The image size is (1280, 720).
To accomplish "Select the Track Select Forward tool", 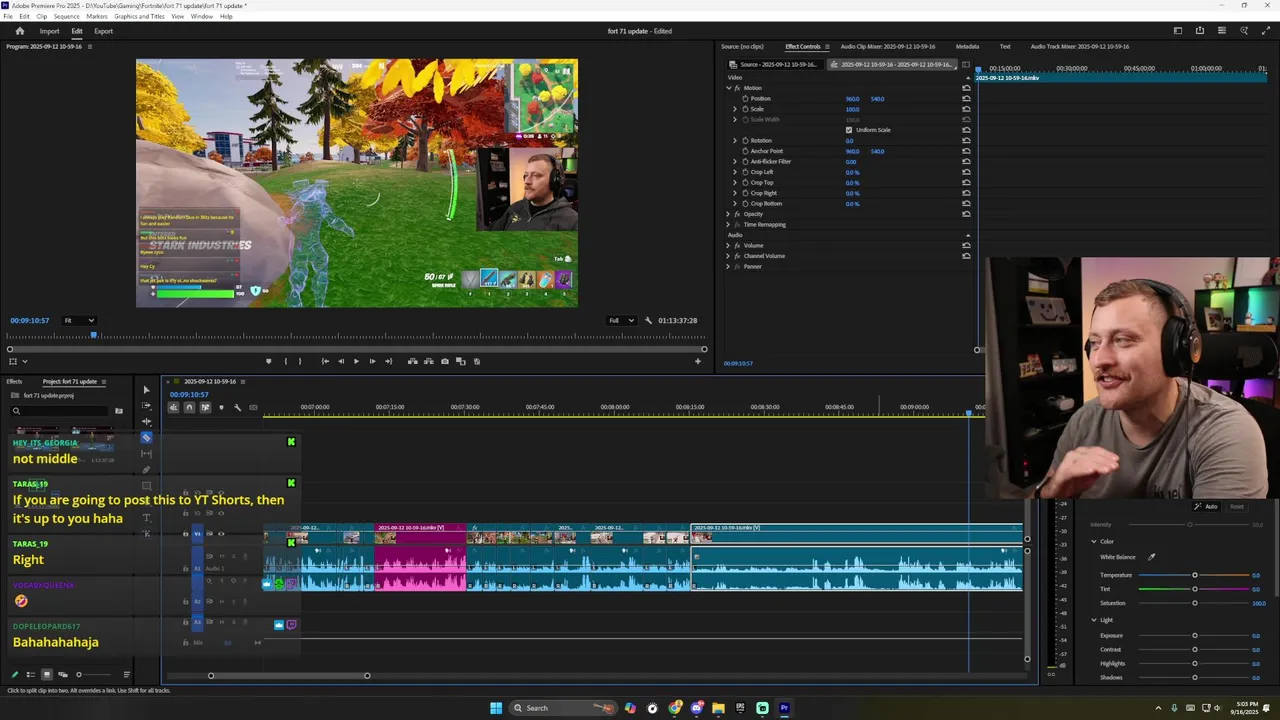I will pyautogui.click(x=146, y=406).
